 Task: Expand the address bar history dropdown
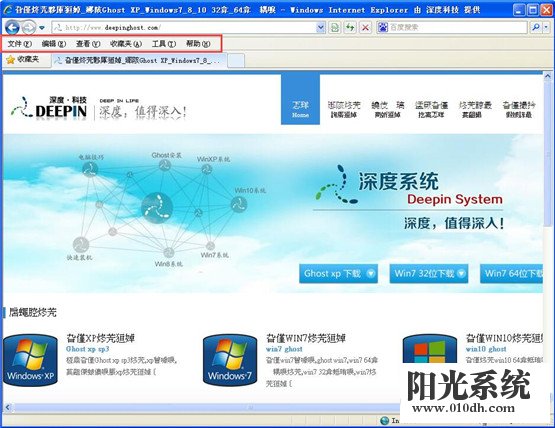[x=321, y=27]
